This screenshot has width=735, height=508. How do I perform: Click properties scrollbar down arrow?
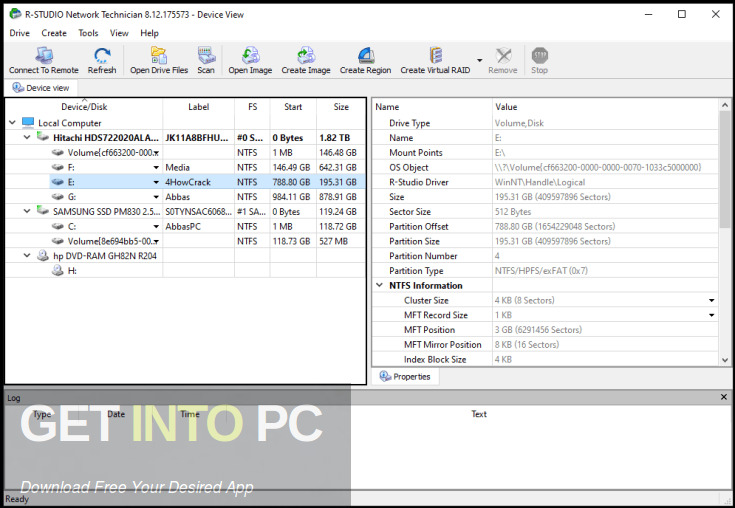coord(725,360)
